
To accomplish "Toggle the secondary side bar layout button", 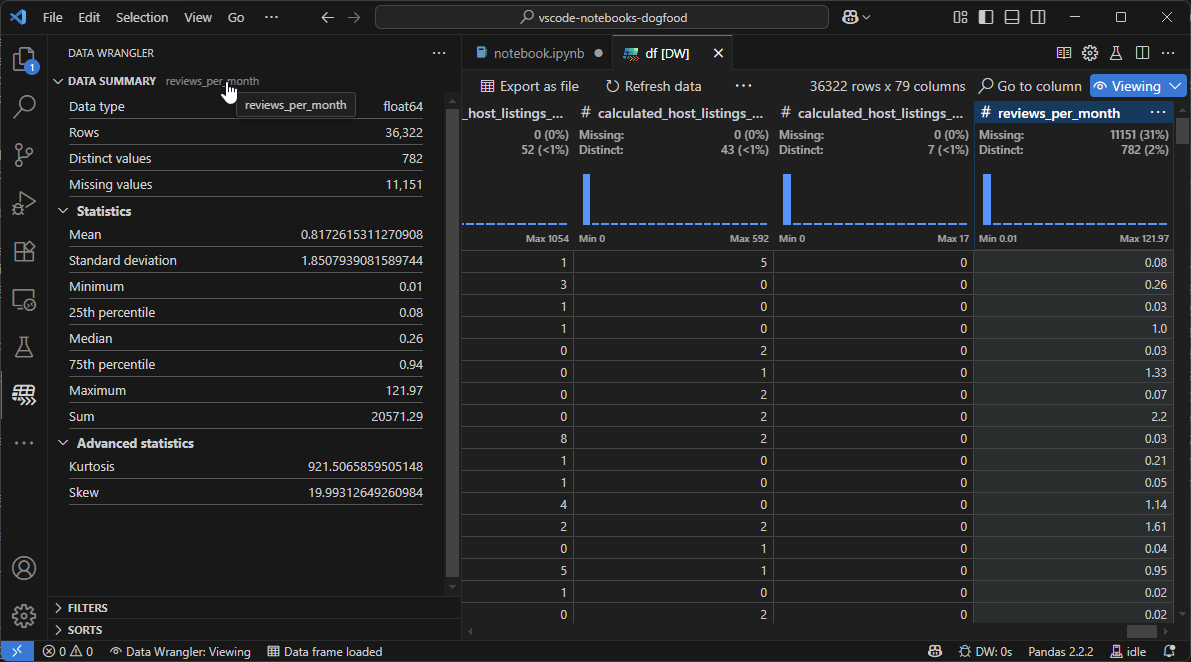I will [1038, 17].
